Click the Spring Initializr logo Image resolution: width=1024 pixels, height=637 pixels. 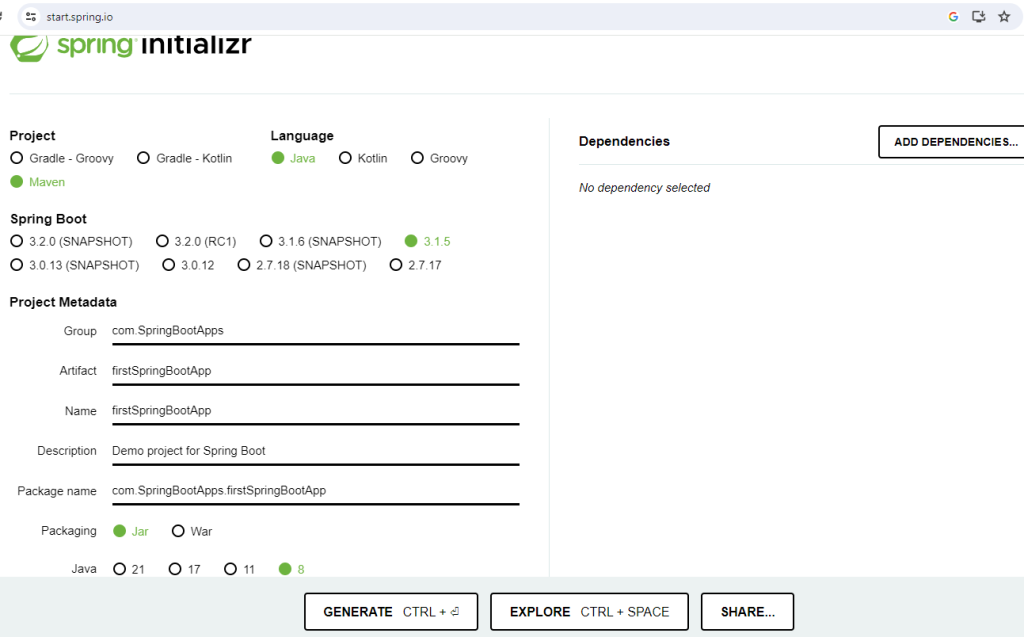coord(131,46)
